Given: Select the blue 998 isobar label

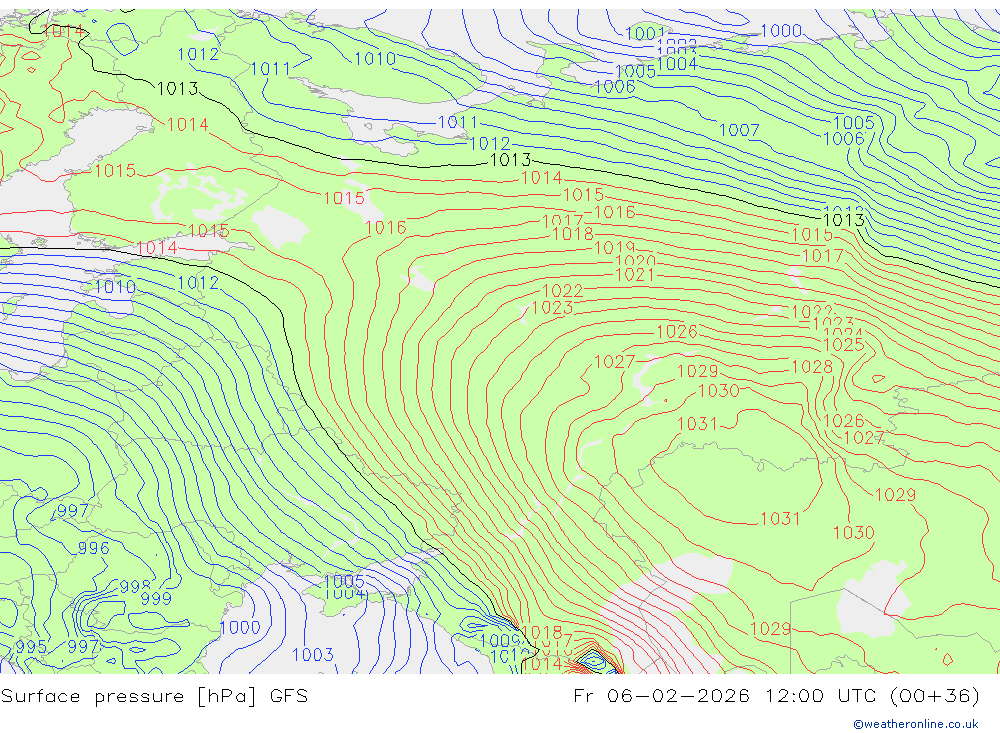Looking at the screenshot, I should point(135,586).
